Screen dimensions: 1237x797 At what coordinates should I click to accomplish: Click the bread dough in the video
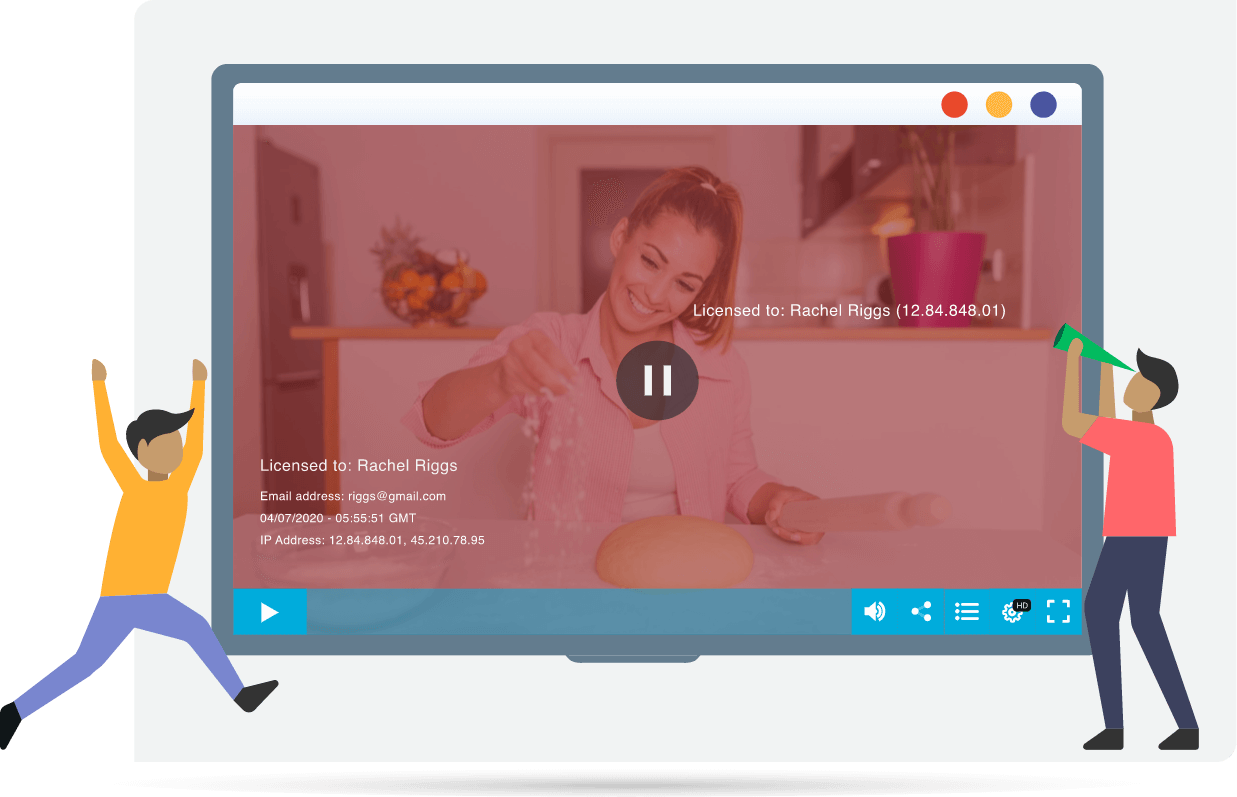point(674,553)
